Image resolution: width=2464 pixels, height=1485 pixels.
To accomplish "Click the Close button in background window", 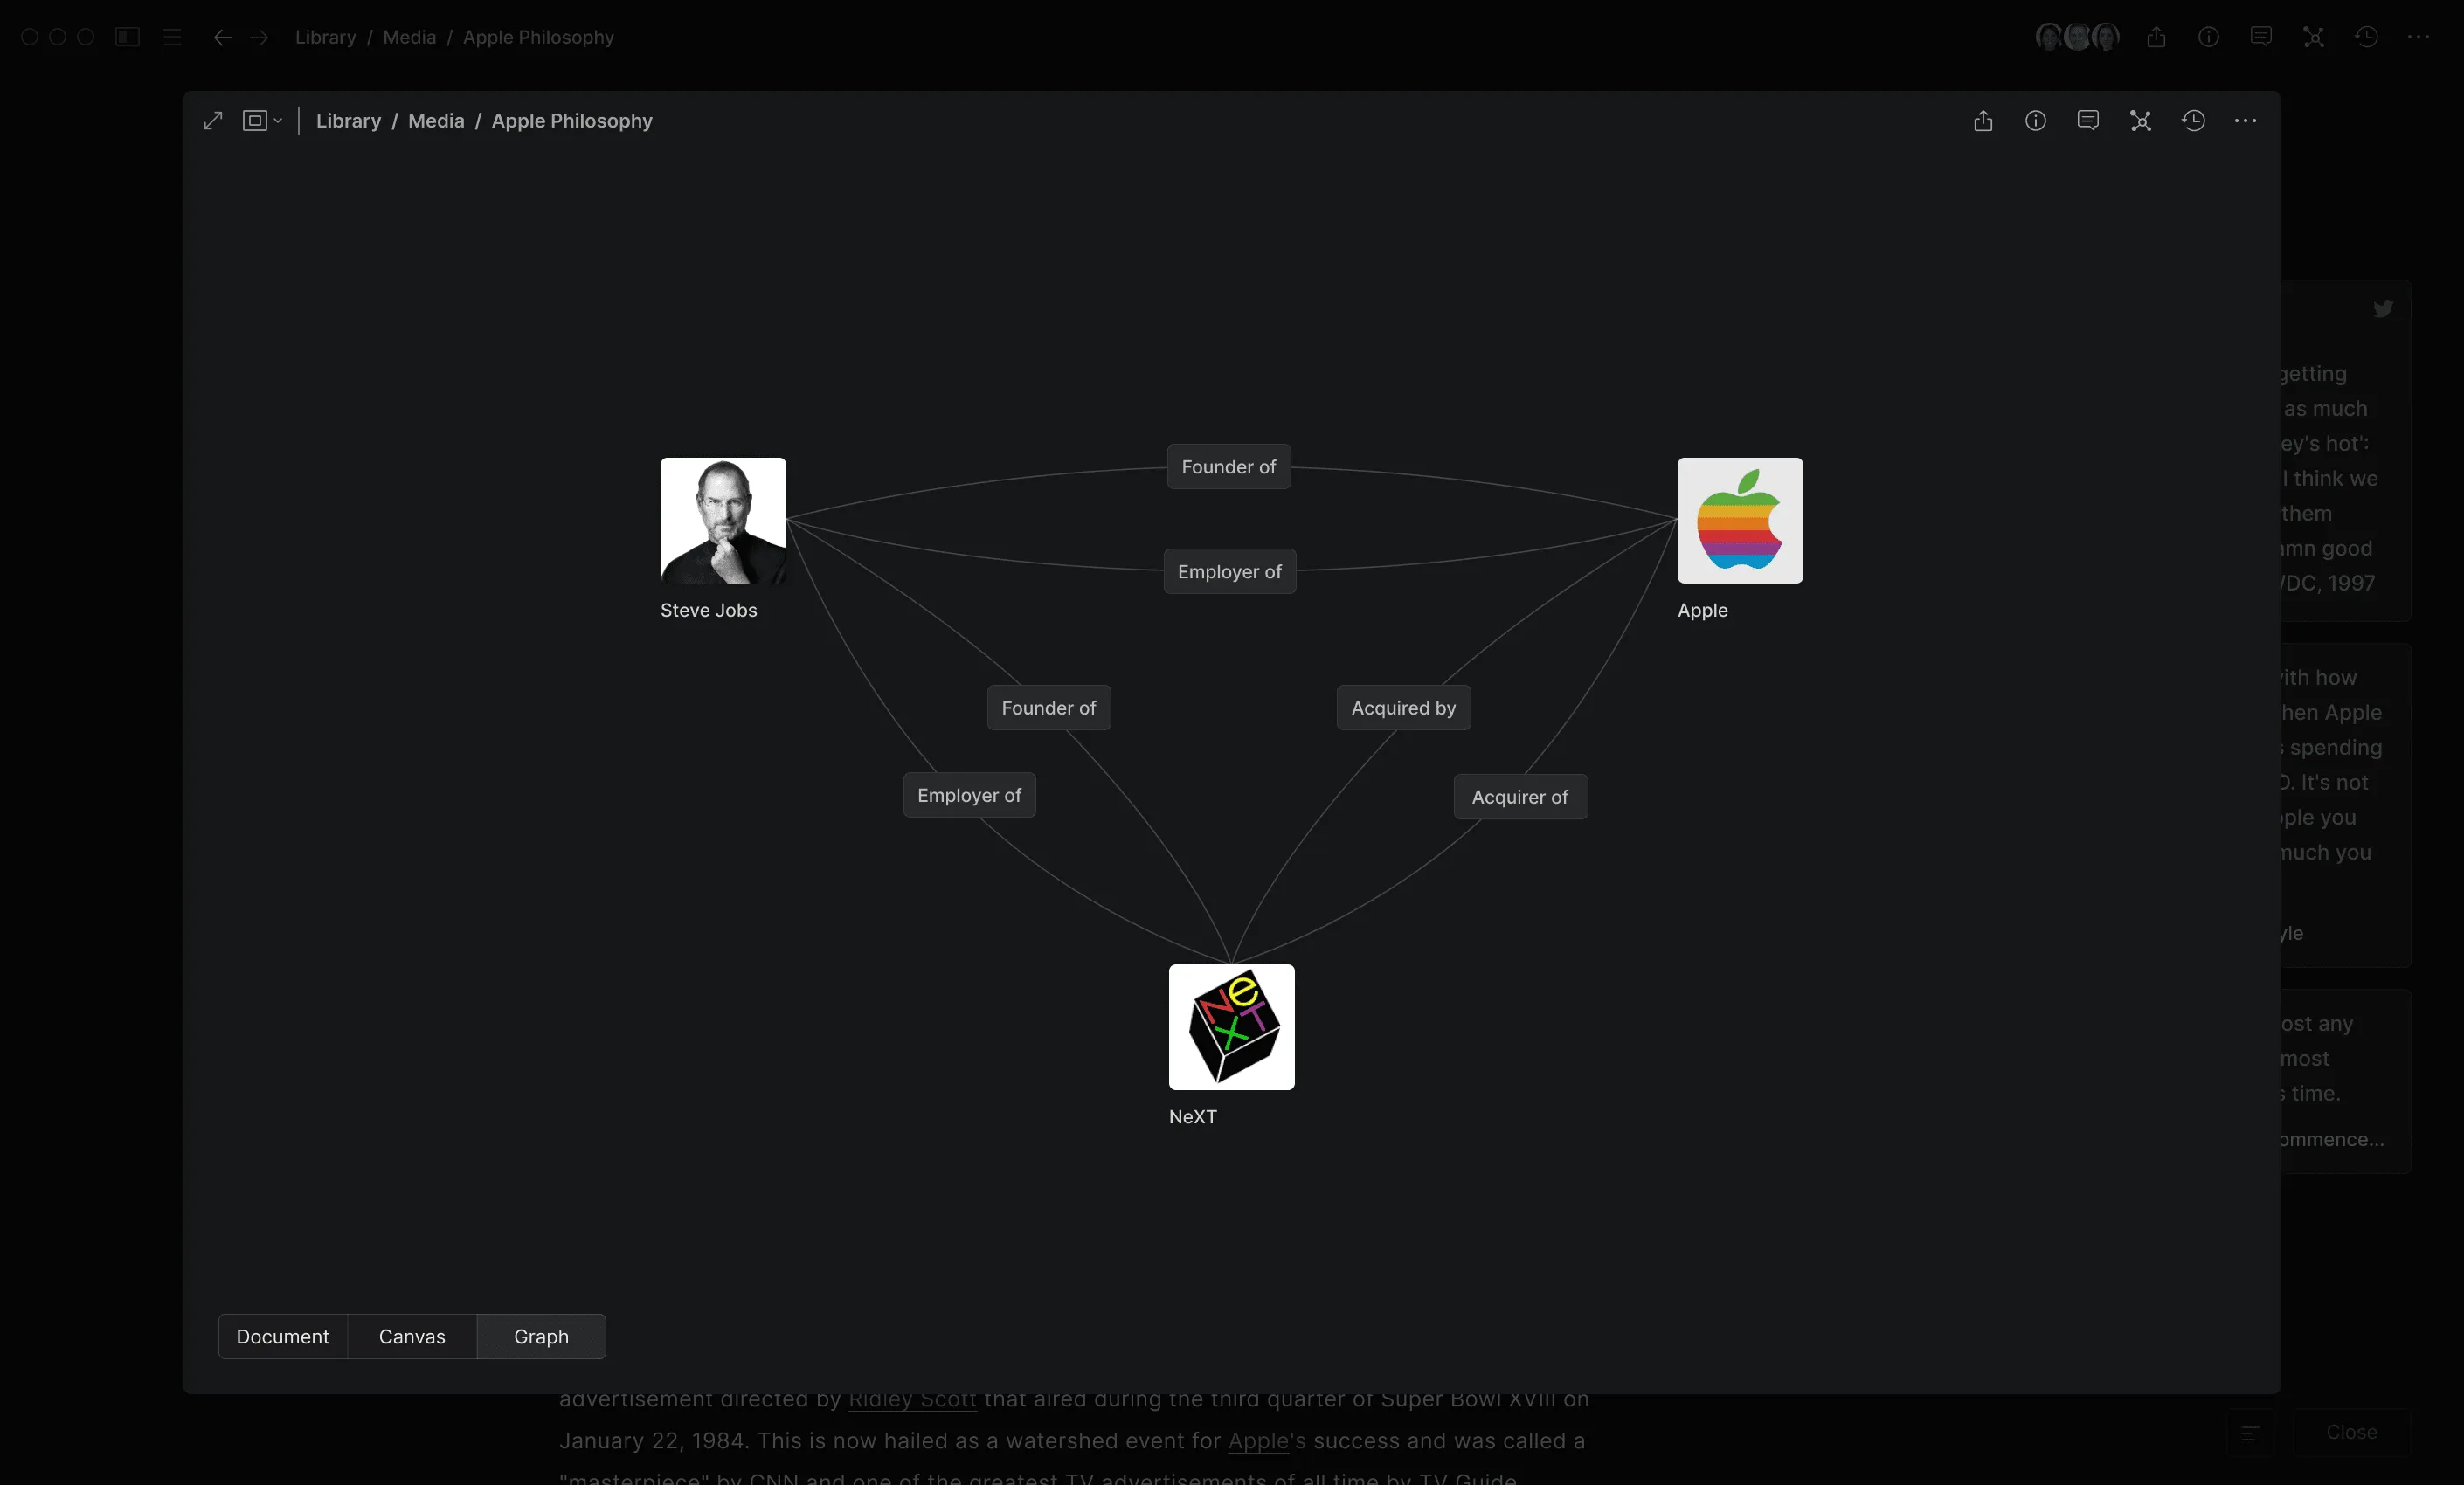I will point(2351,1432).
